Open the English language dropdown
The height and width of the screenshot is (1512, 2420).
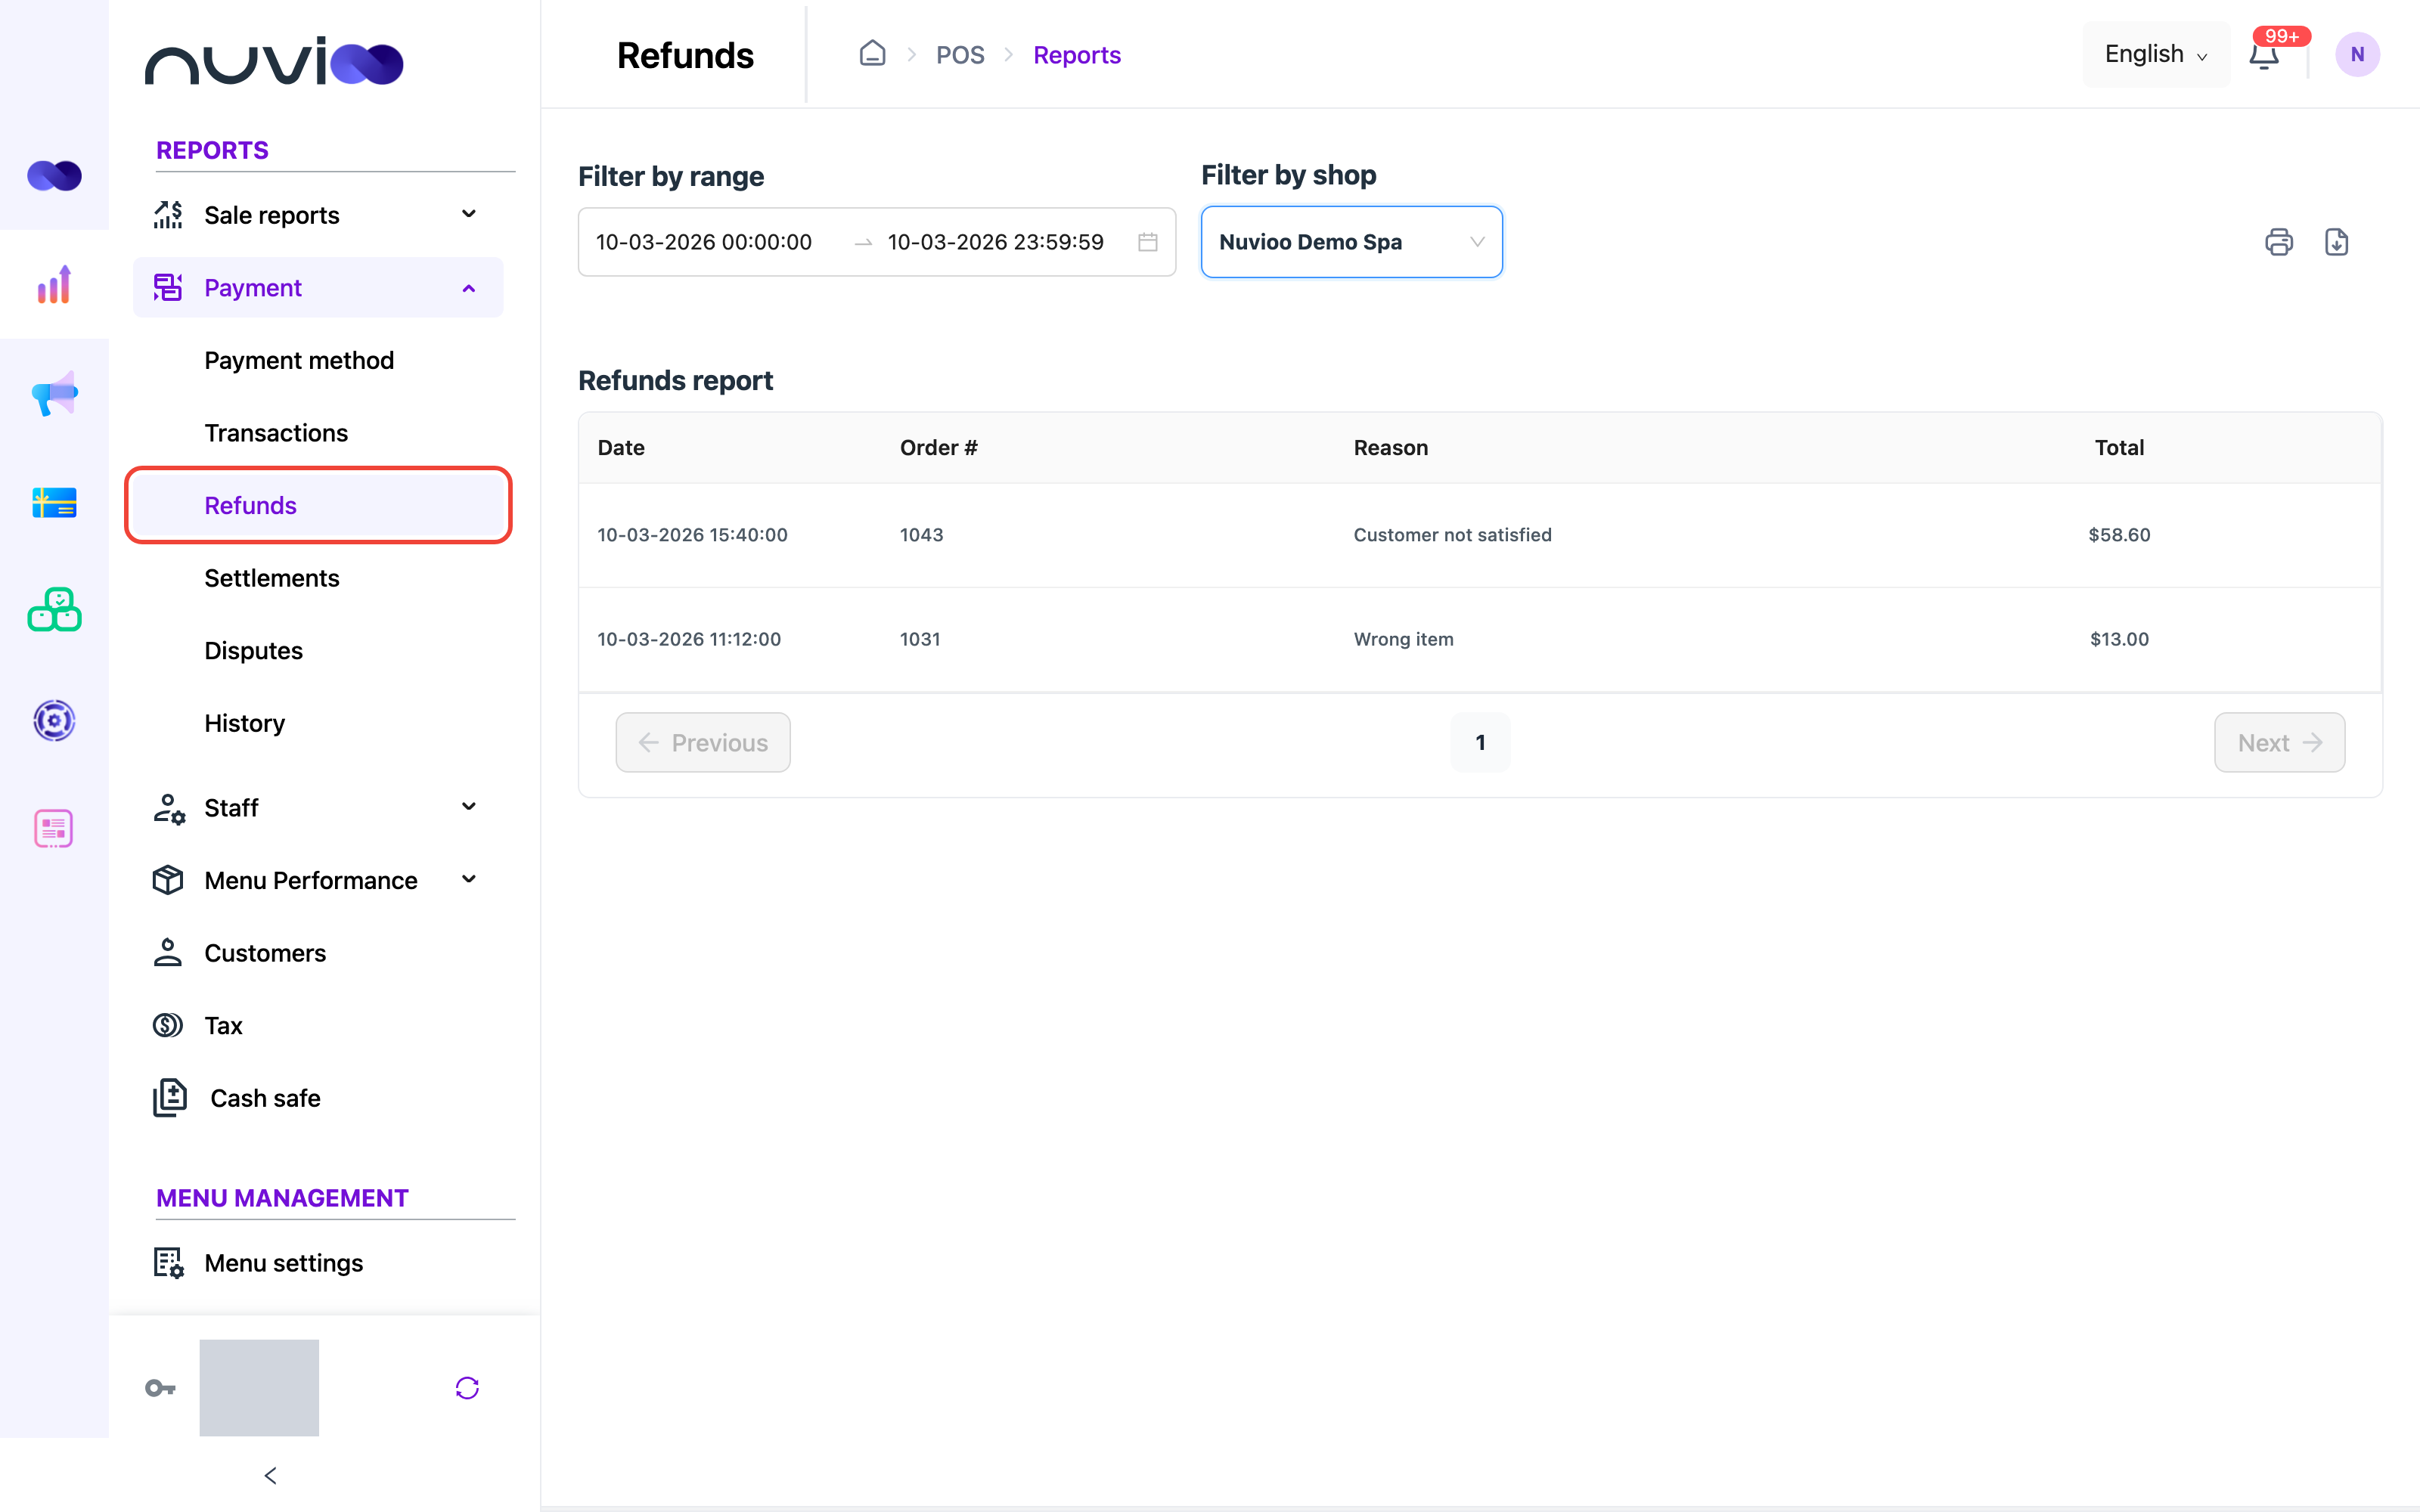(x=2155, y=54)
